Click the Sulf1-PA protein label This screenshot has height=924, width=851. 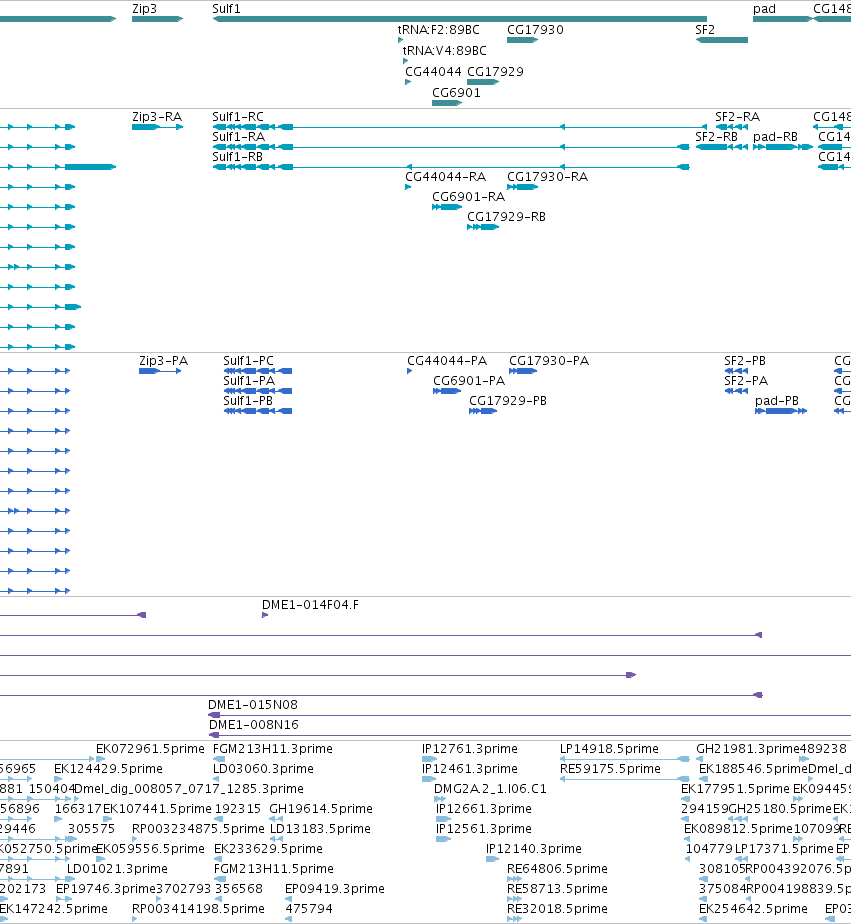[x=249, y=381]
